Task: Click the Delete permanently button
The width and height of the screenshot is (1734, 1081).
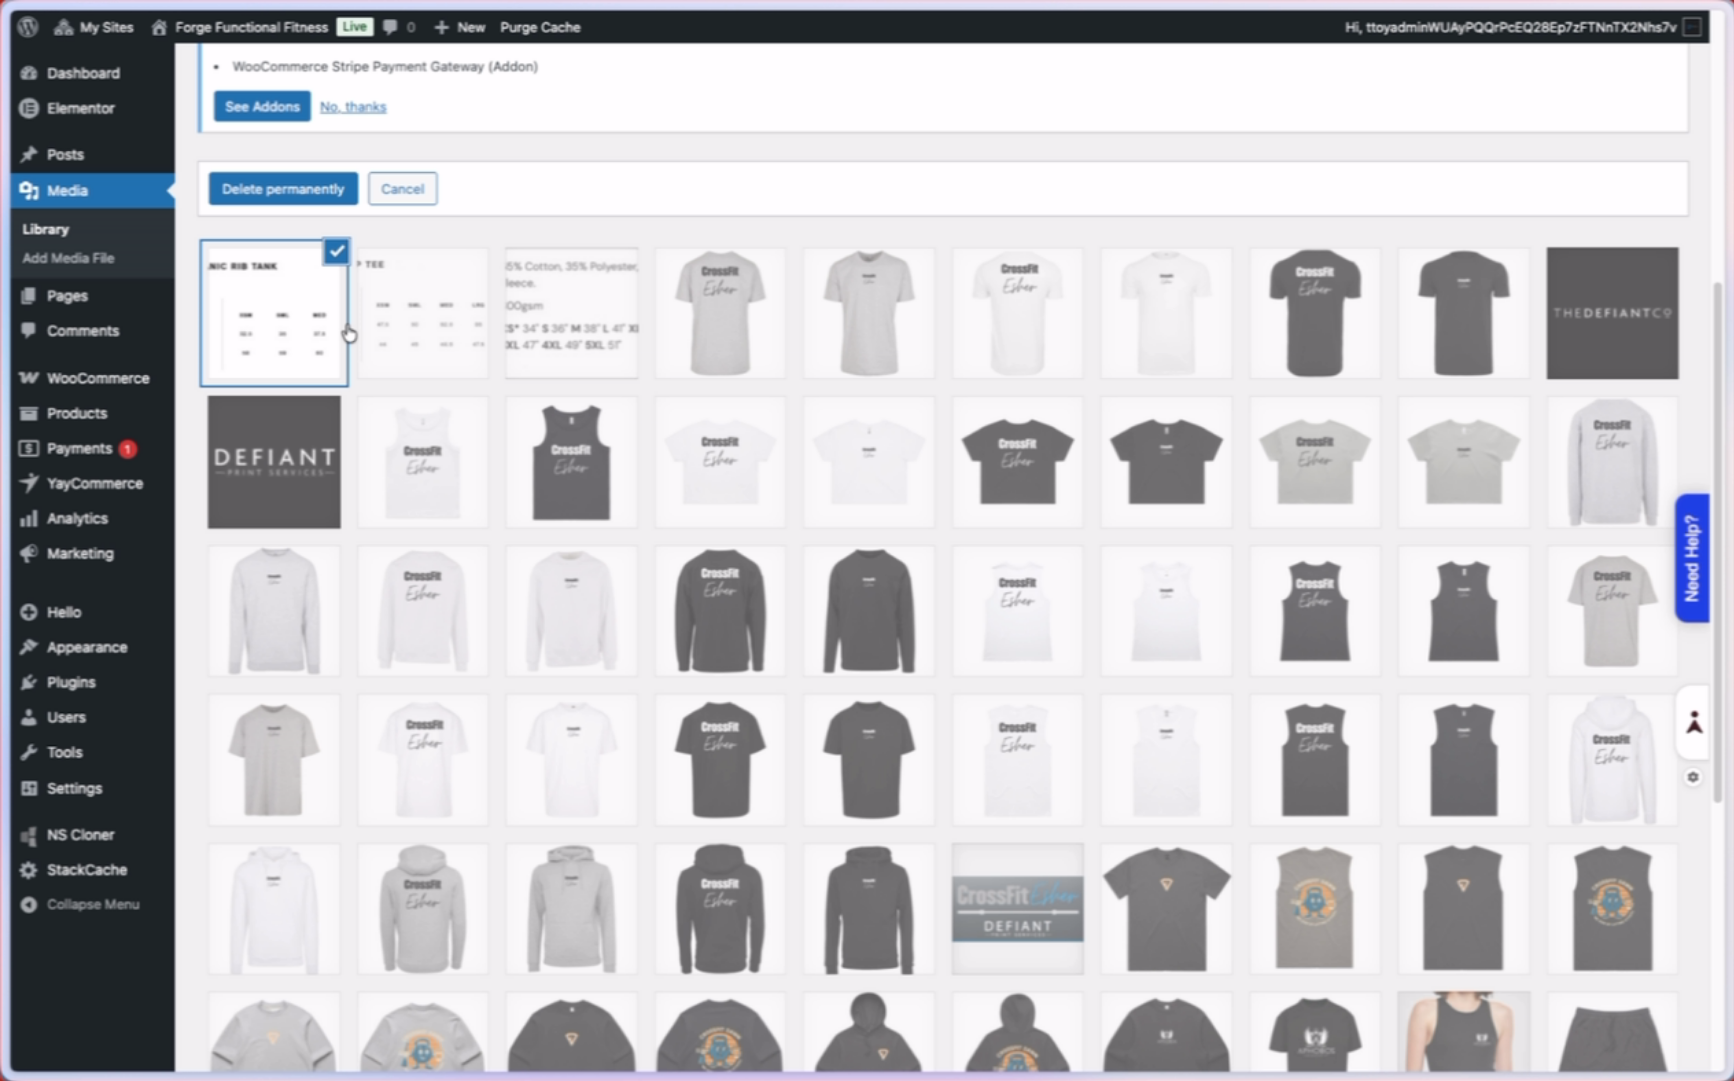Action: 283,189
